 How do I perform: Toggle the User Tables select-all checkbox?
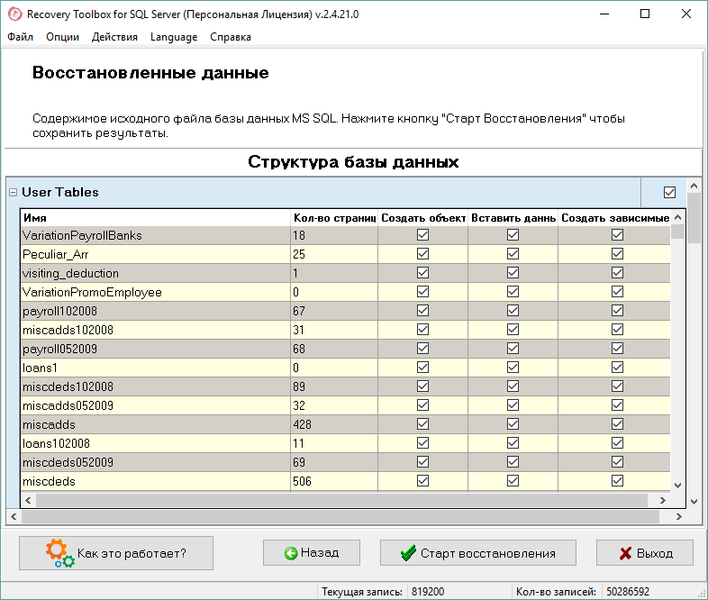(670, 192)
